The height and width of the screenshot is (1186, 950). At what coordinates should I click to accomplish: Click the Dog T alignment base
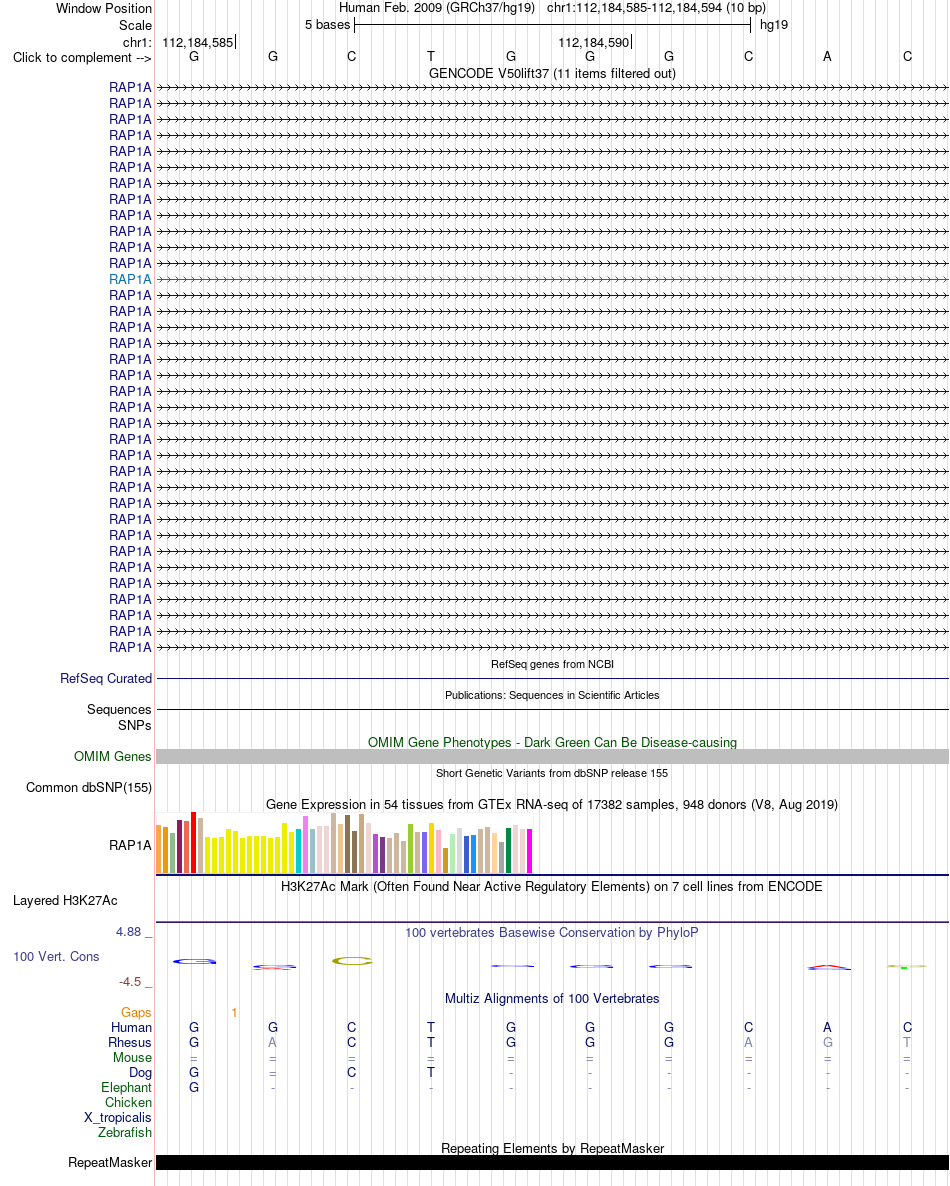click(x=430, y=1073)
